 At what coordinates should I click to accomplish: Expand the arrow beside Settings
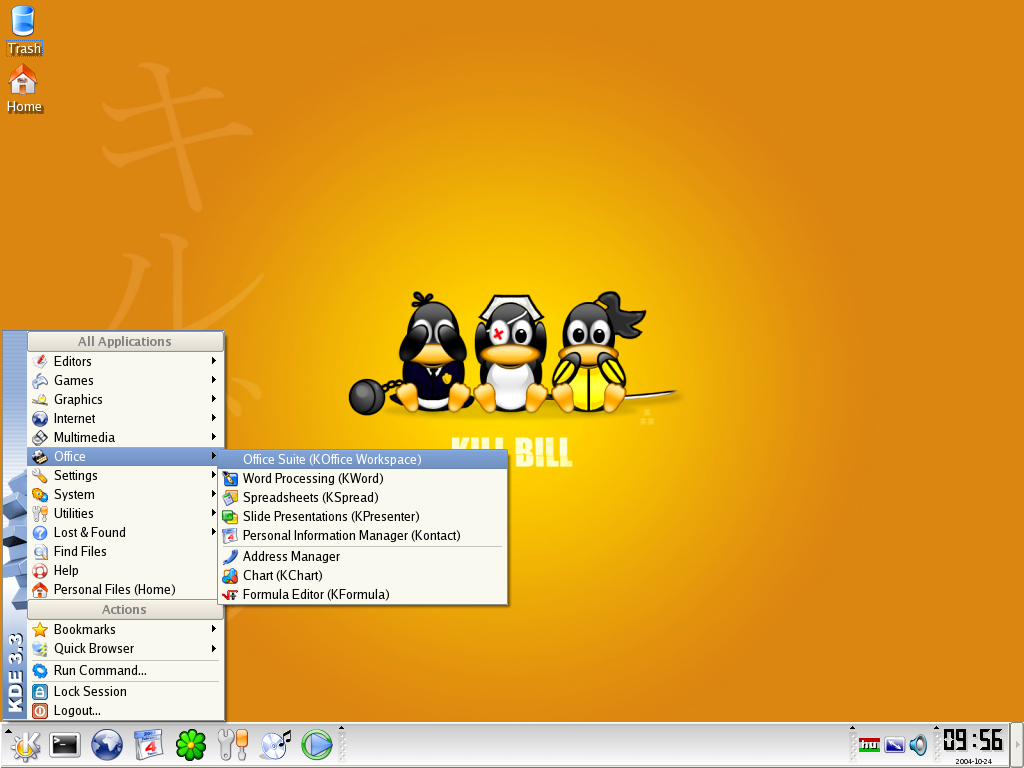click(x=214, y=475)
